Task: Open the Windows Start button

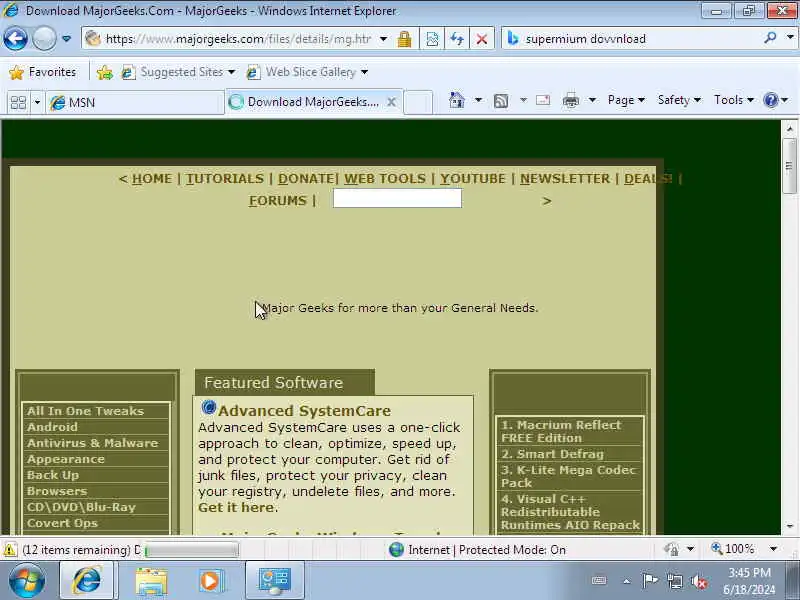Action: 26,580
